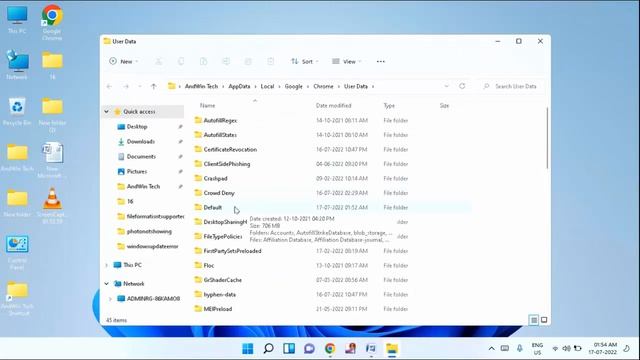
Task: Open Google Chrome from the taskbar
Action: [x=330, y=348]
